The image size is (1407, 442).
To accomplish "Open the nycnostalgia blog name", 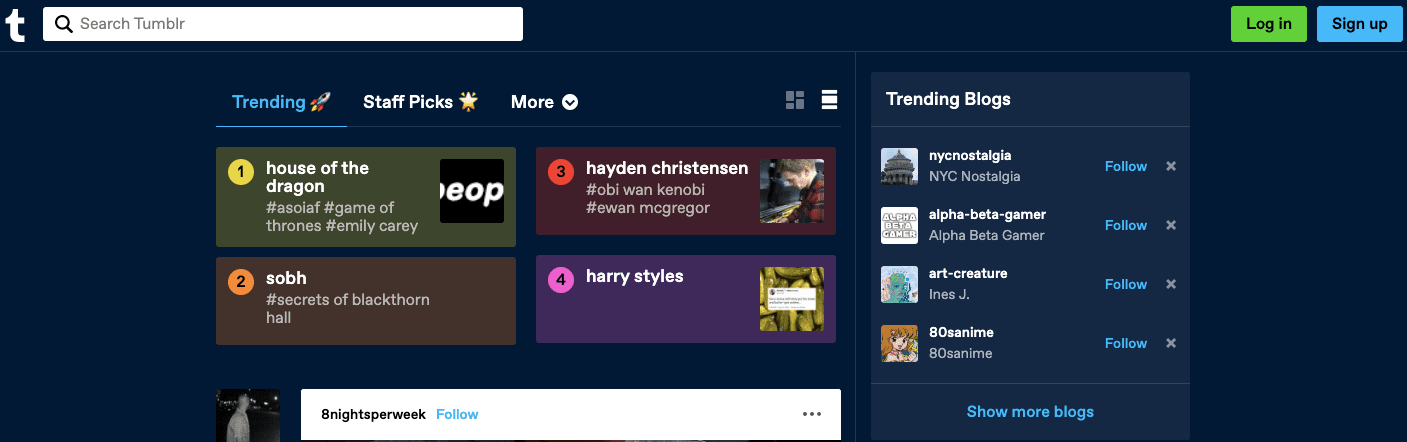I will 970,156.
